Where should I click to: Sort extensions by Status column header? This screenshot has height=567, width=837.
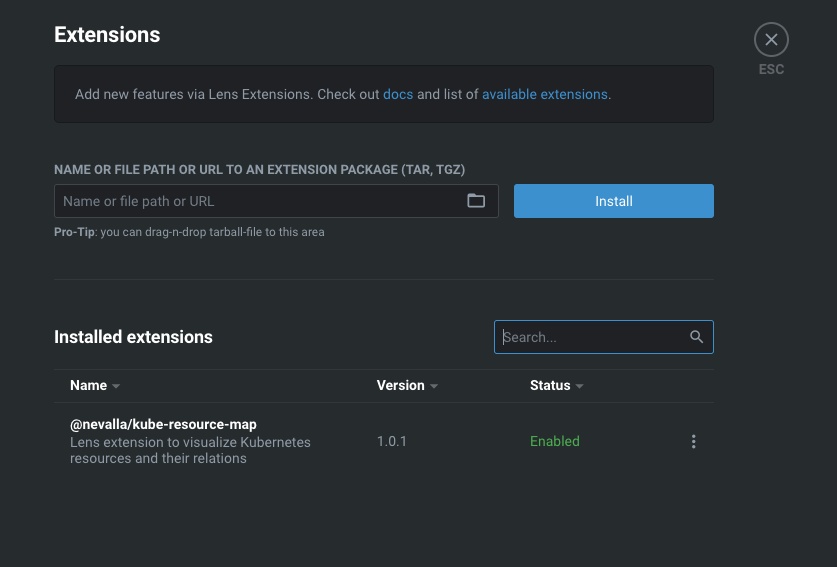pos(550,385)
